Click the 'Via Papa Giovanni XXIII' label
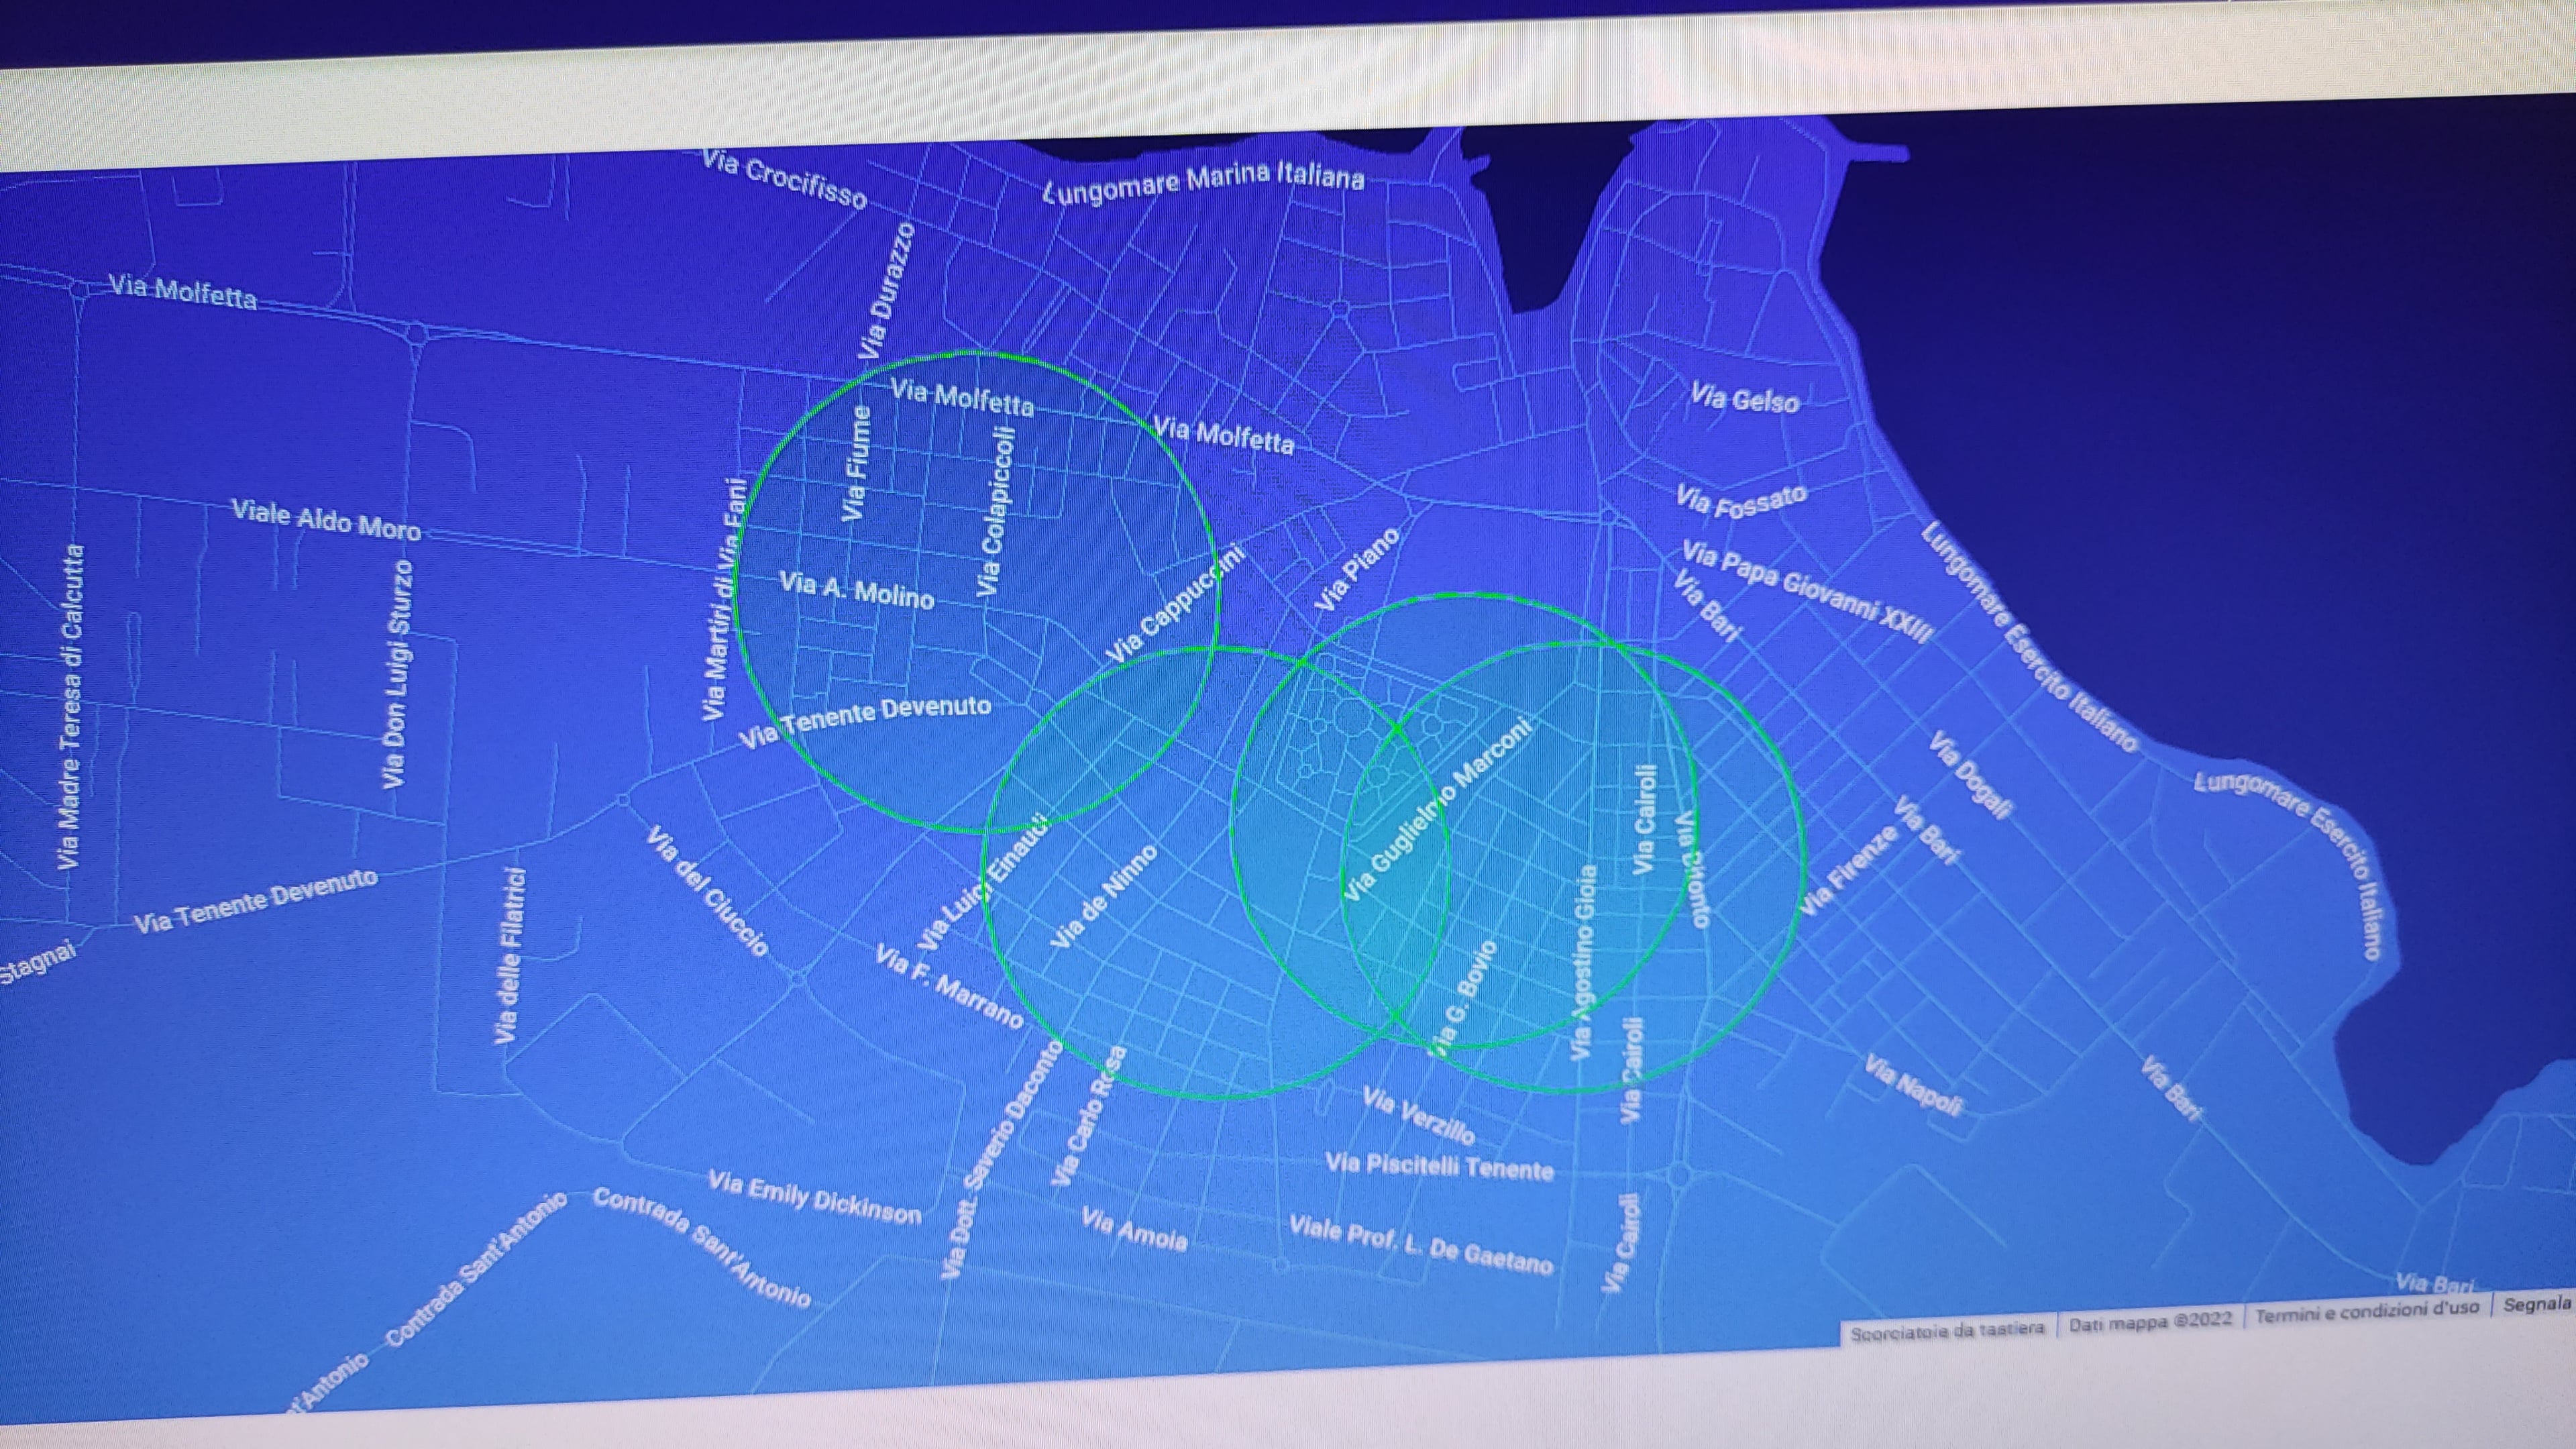The height and width of the screenshot is (1449, 2576). click(x=1806, y=592)
